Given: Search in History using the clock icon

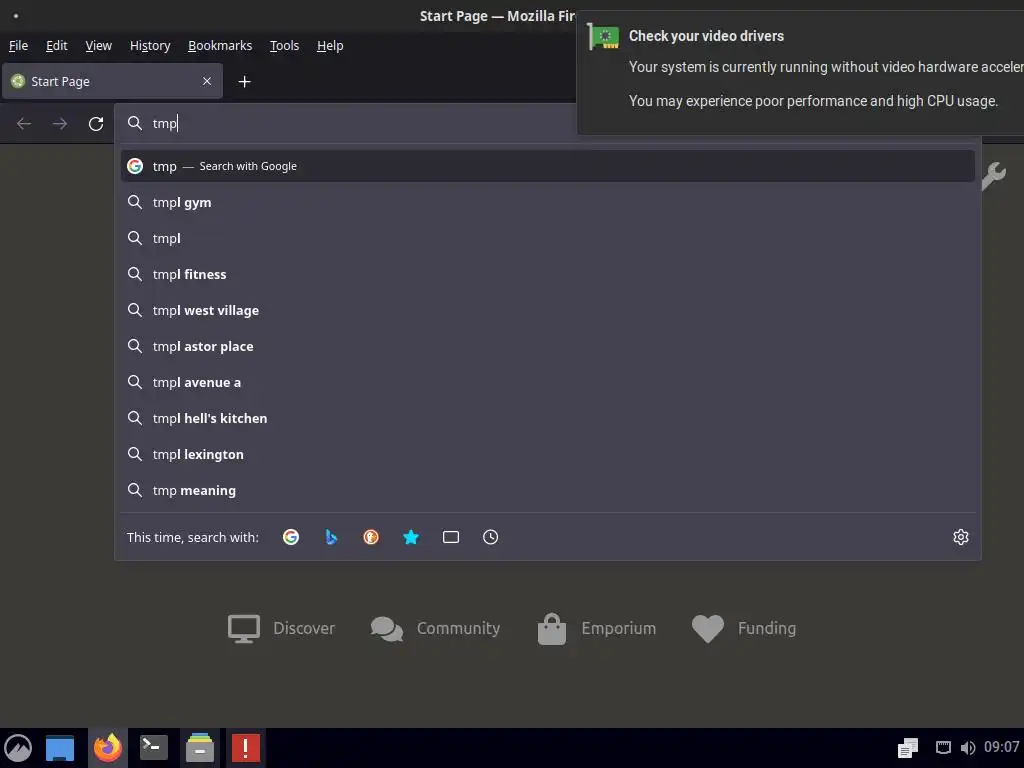Looking at the screenshot, I should pyautogui.click(x=490, y=537).
